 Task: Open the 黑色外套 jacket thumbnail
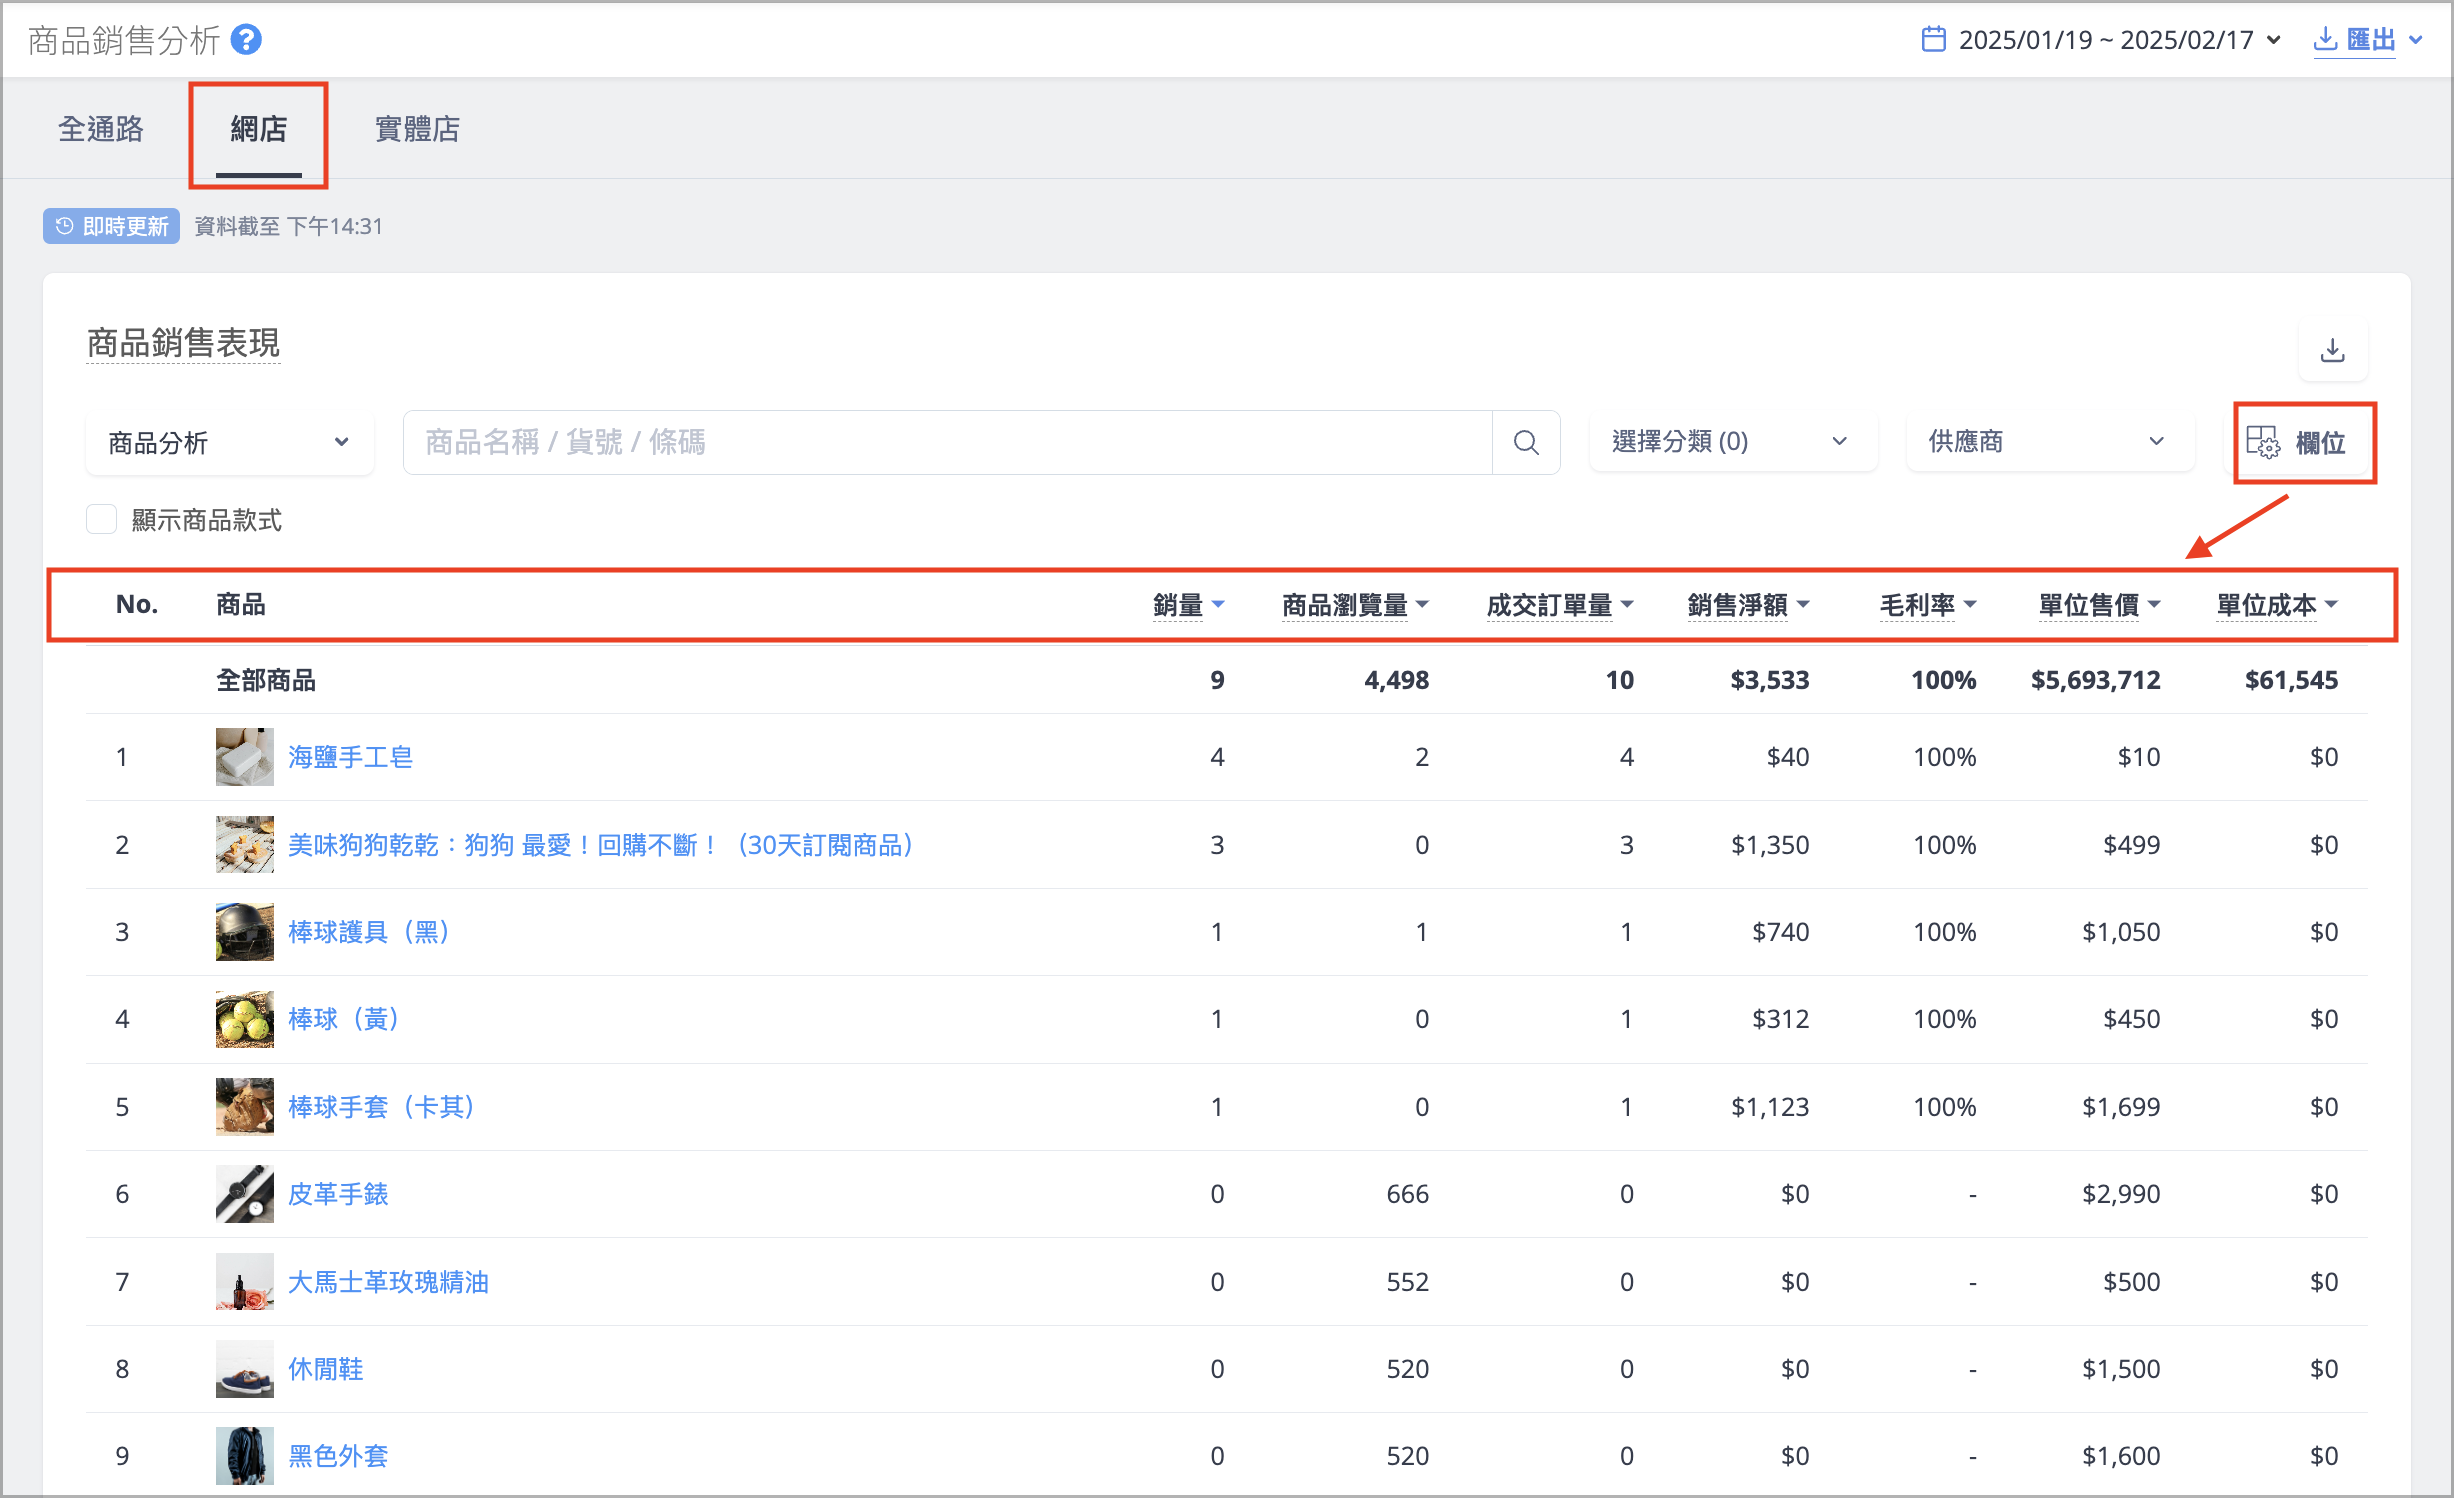pos(244,1456)
